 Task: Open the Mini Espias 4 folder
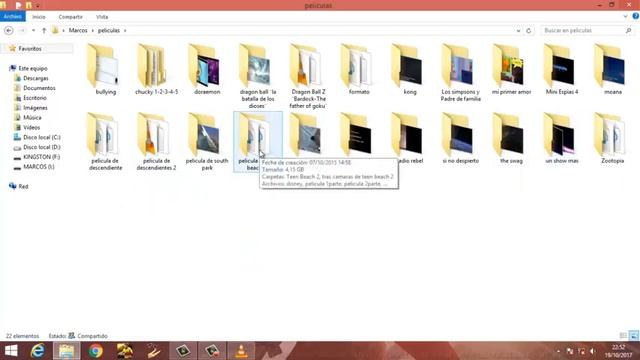pyautogui.click(x=562, y=69)
